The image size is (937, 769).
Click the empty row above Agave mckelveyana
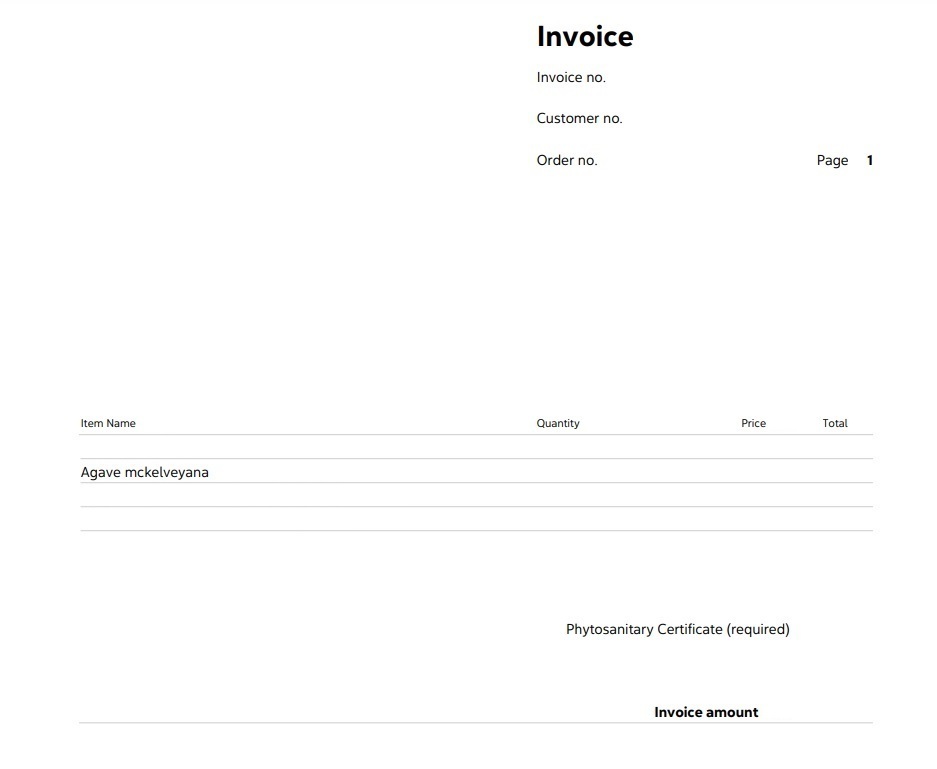(x=476, y=447)
